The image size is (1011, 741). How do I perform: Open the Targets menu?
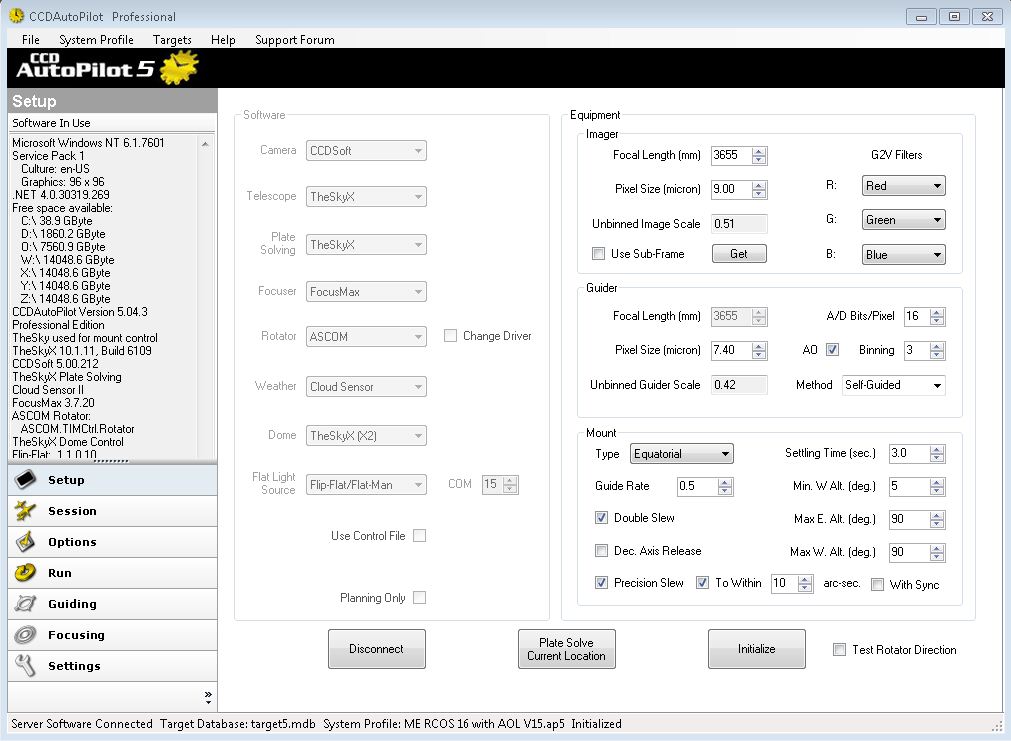click(x=172, y=39)
